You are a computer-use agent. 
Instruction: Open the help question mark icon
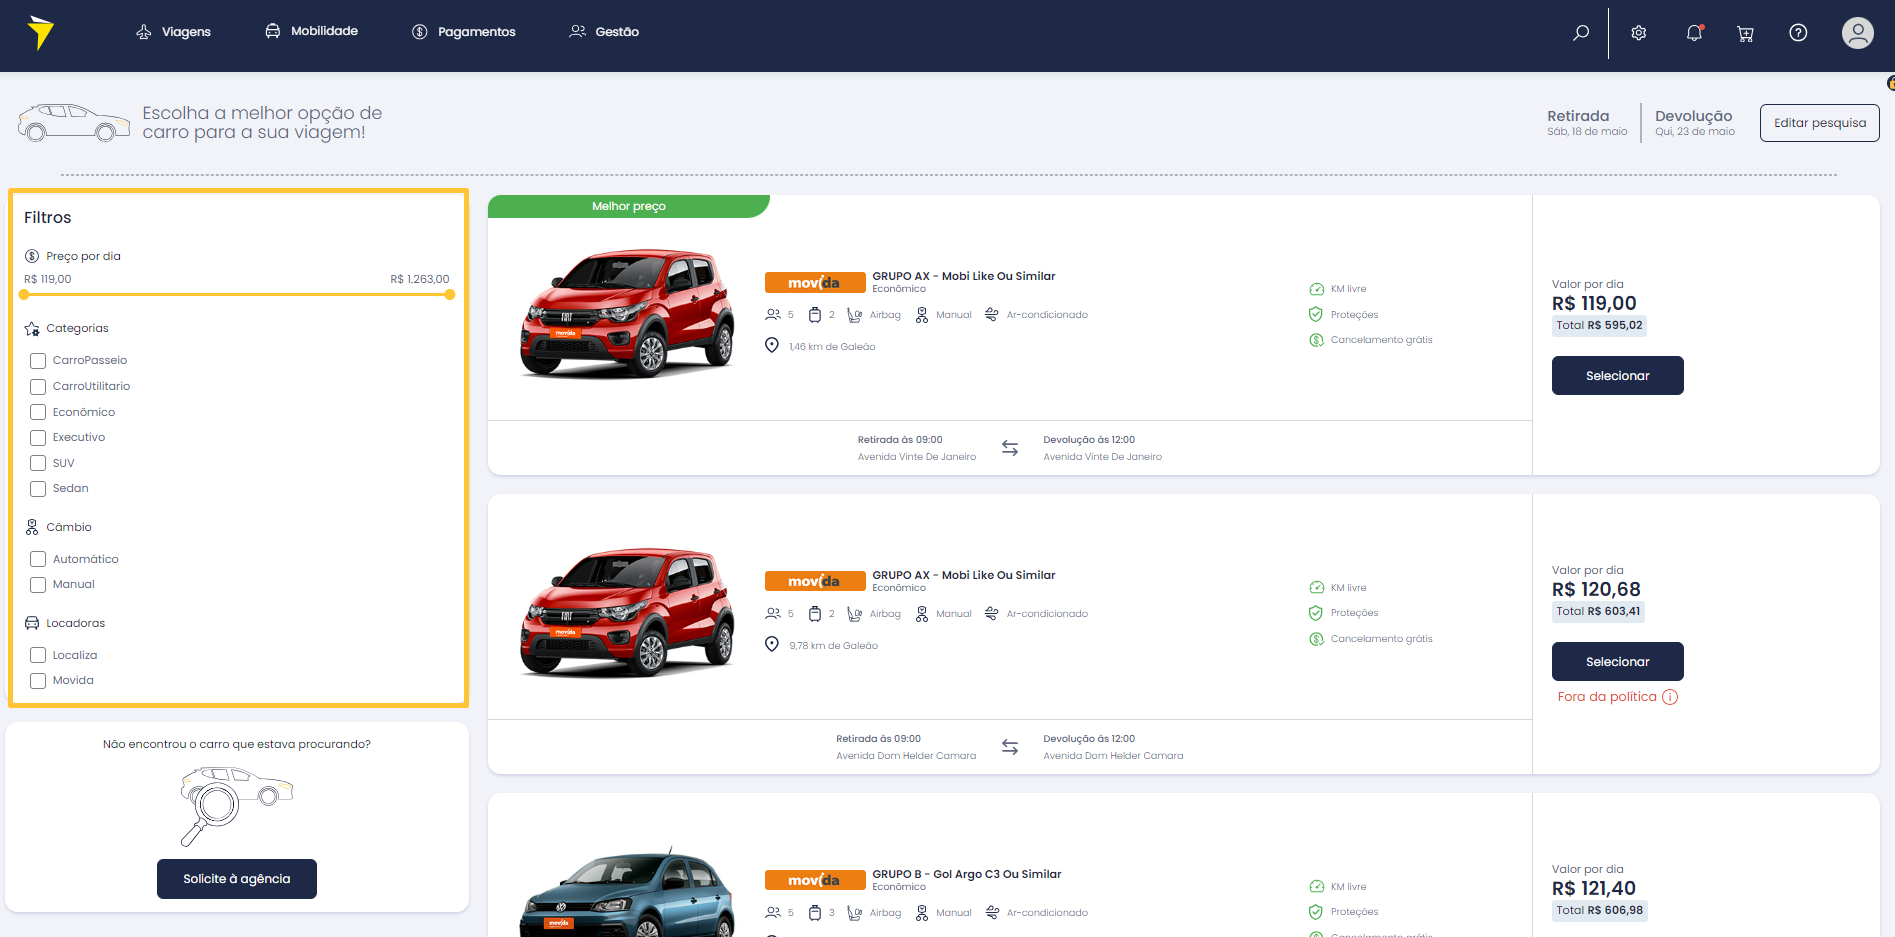click(x=1798, y=33)
